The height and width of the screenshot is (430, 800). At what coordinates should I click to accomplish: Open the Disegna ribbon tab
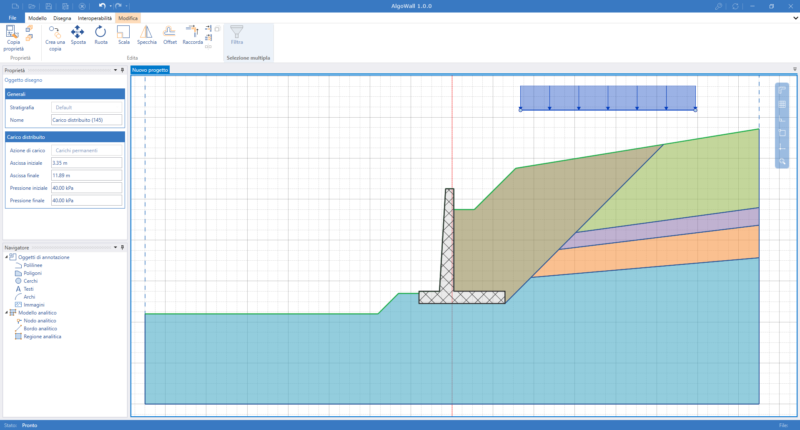click(x=62, y=18)
